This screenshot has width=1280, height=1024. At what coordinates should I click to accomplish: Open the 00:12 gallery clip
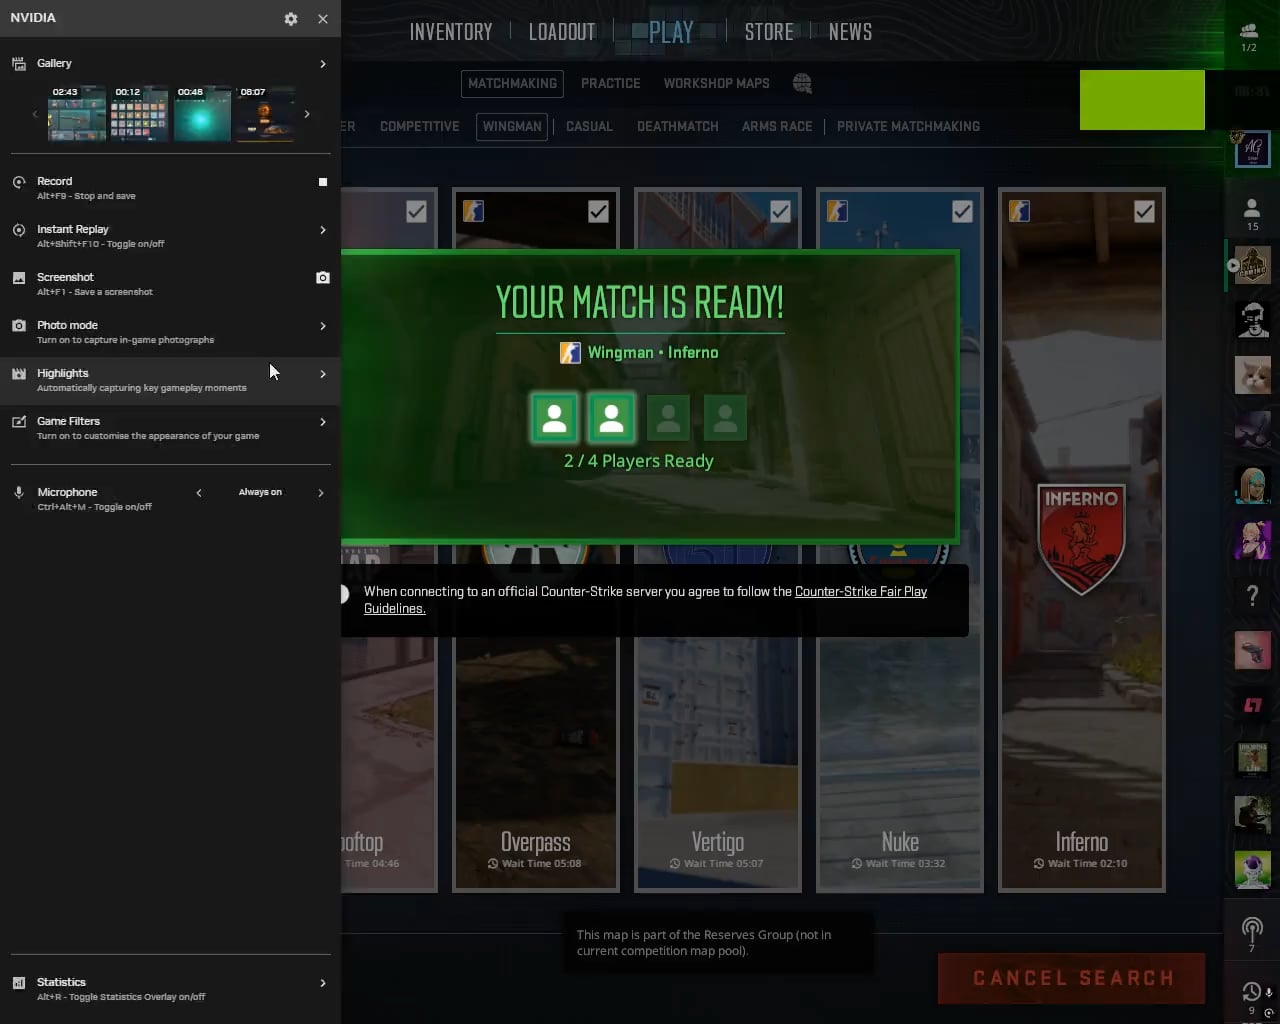139,113
